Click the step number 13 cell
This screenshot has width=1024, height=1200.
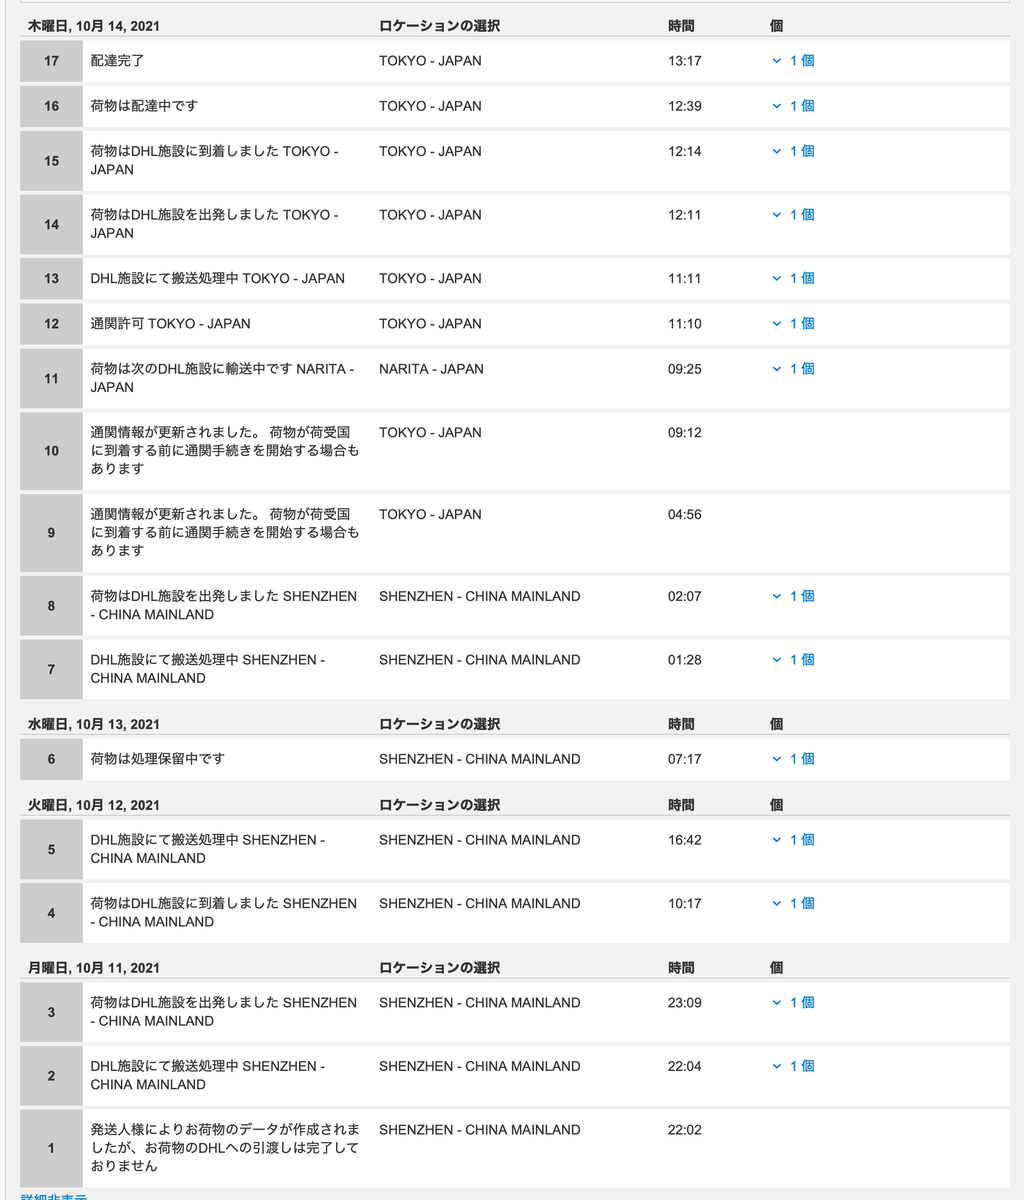(51, 279)
